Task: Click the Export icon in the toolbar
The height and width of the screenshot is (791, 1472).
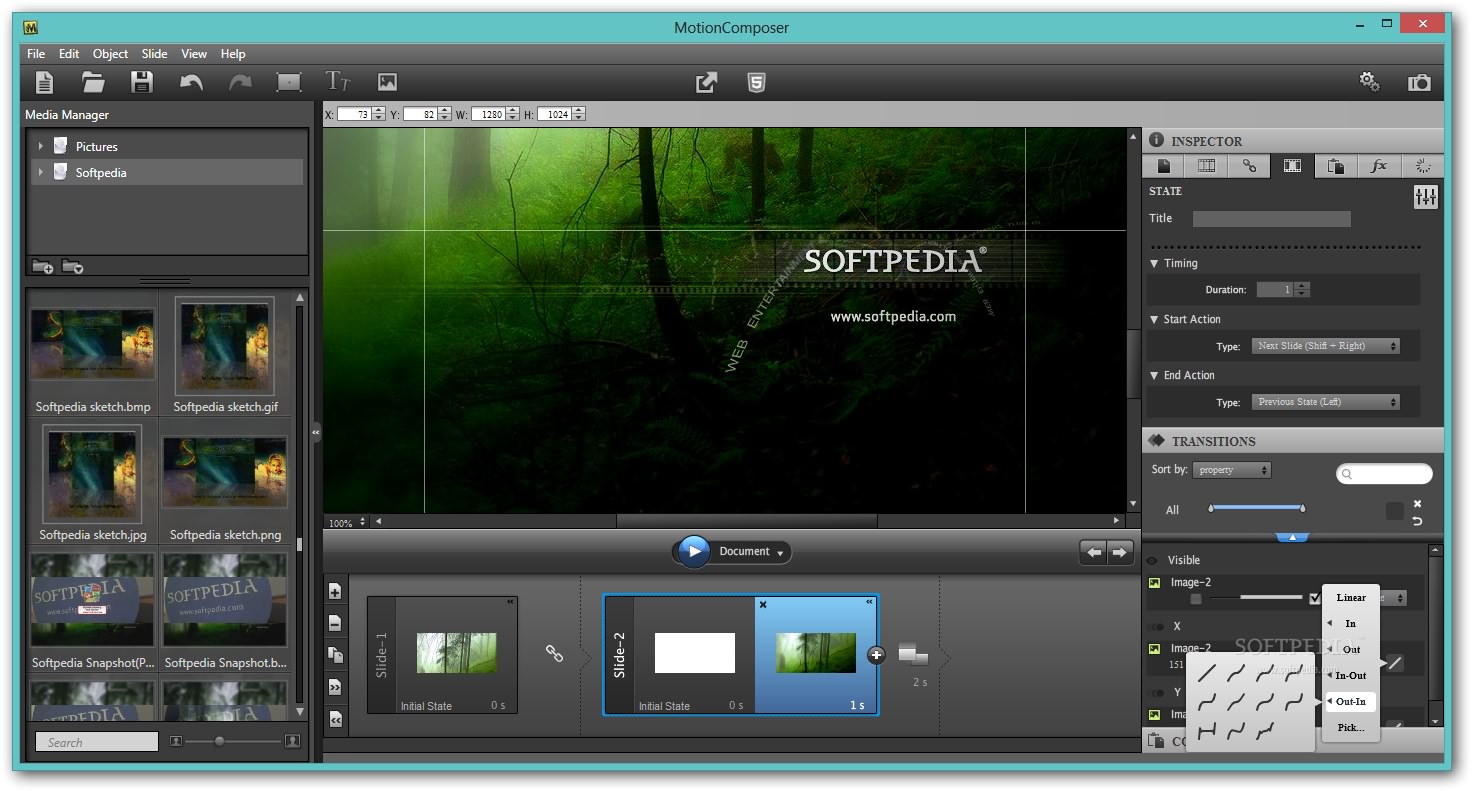Action: [707, 83]
